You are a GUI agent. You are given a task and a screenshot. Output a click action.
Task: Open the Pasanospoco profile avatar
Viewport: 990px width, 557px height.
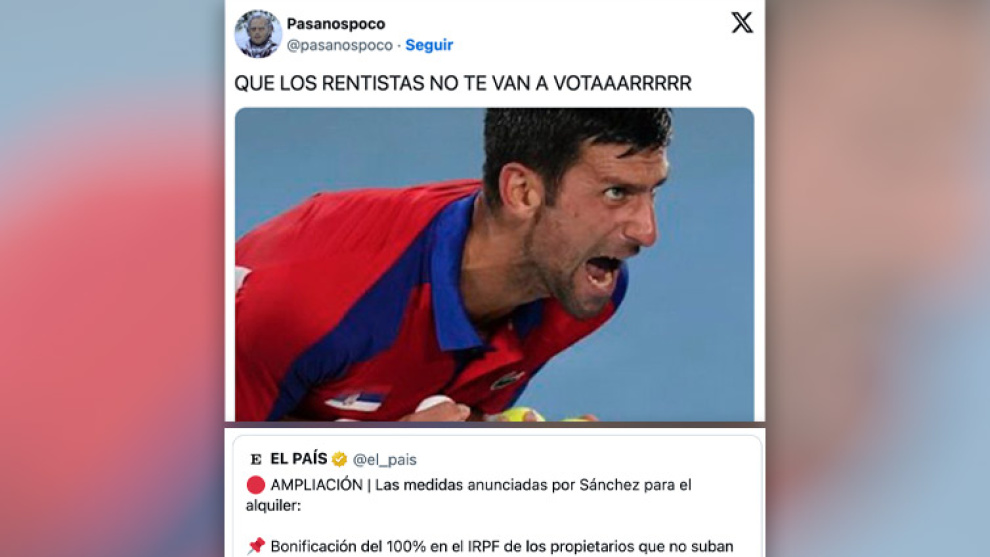click(258, 34)
